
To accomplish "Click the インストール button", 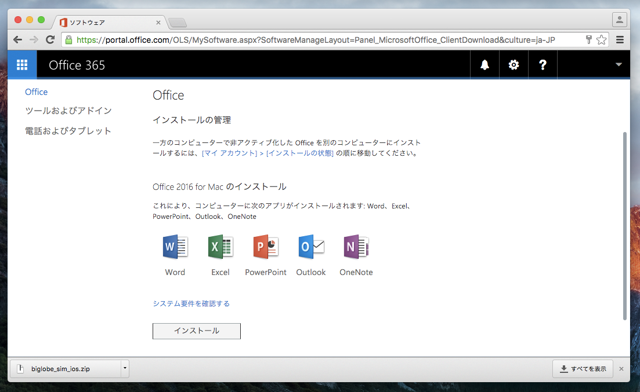I will point(196,331).
